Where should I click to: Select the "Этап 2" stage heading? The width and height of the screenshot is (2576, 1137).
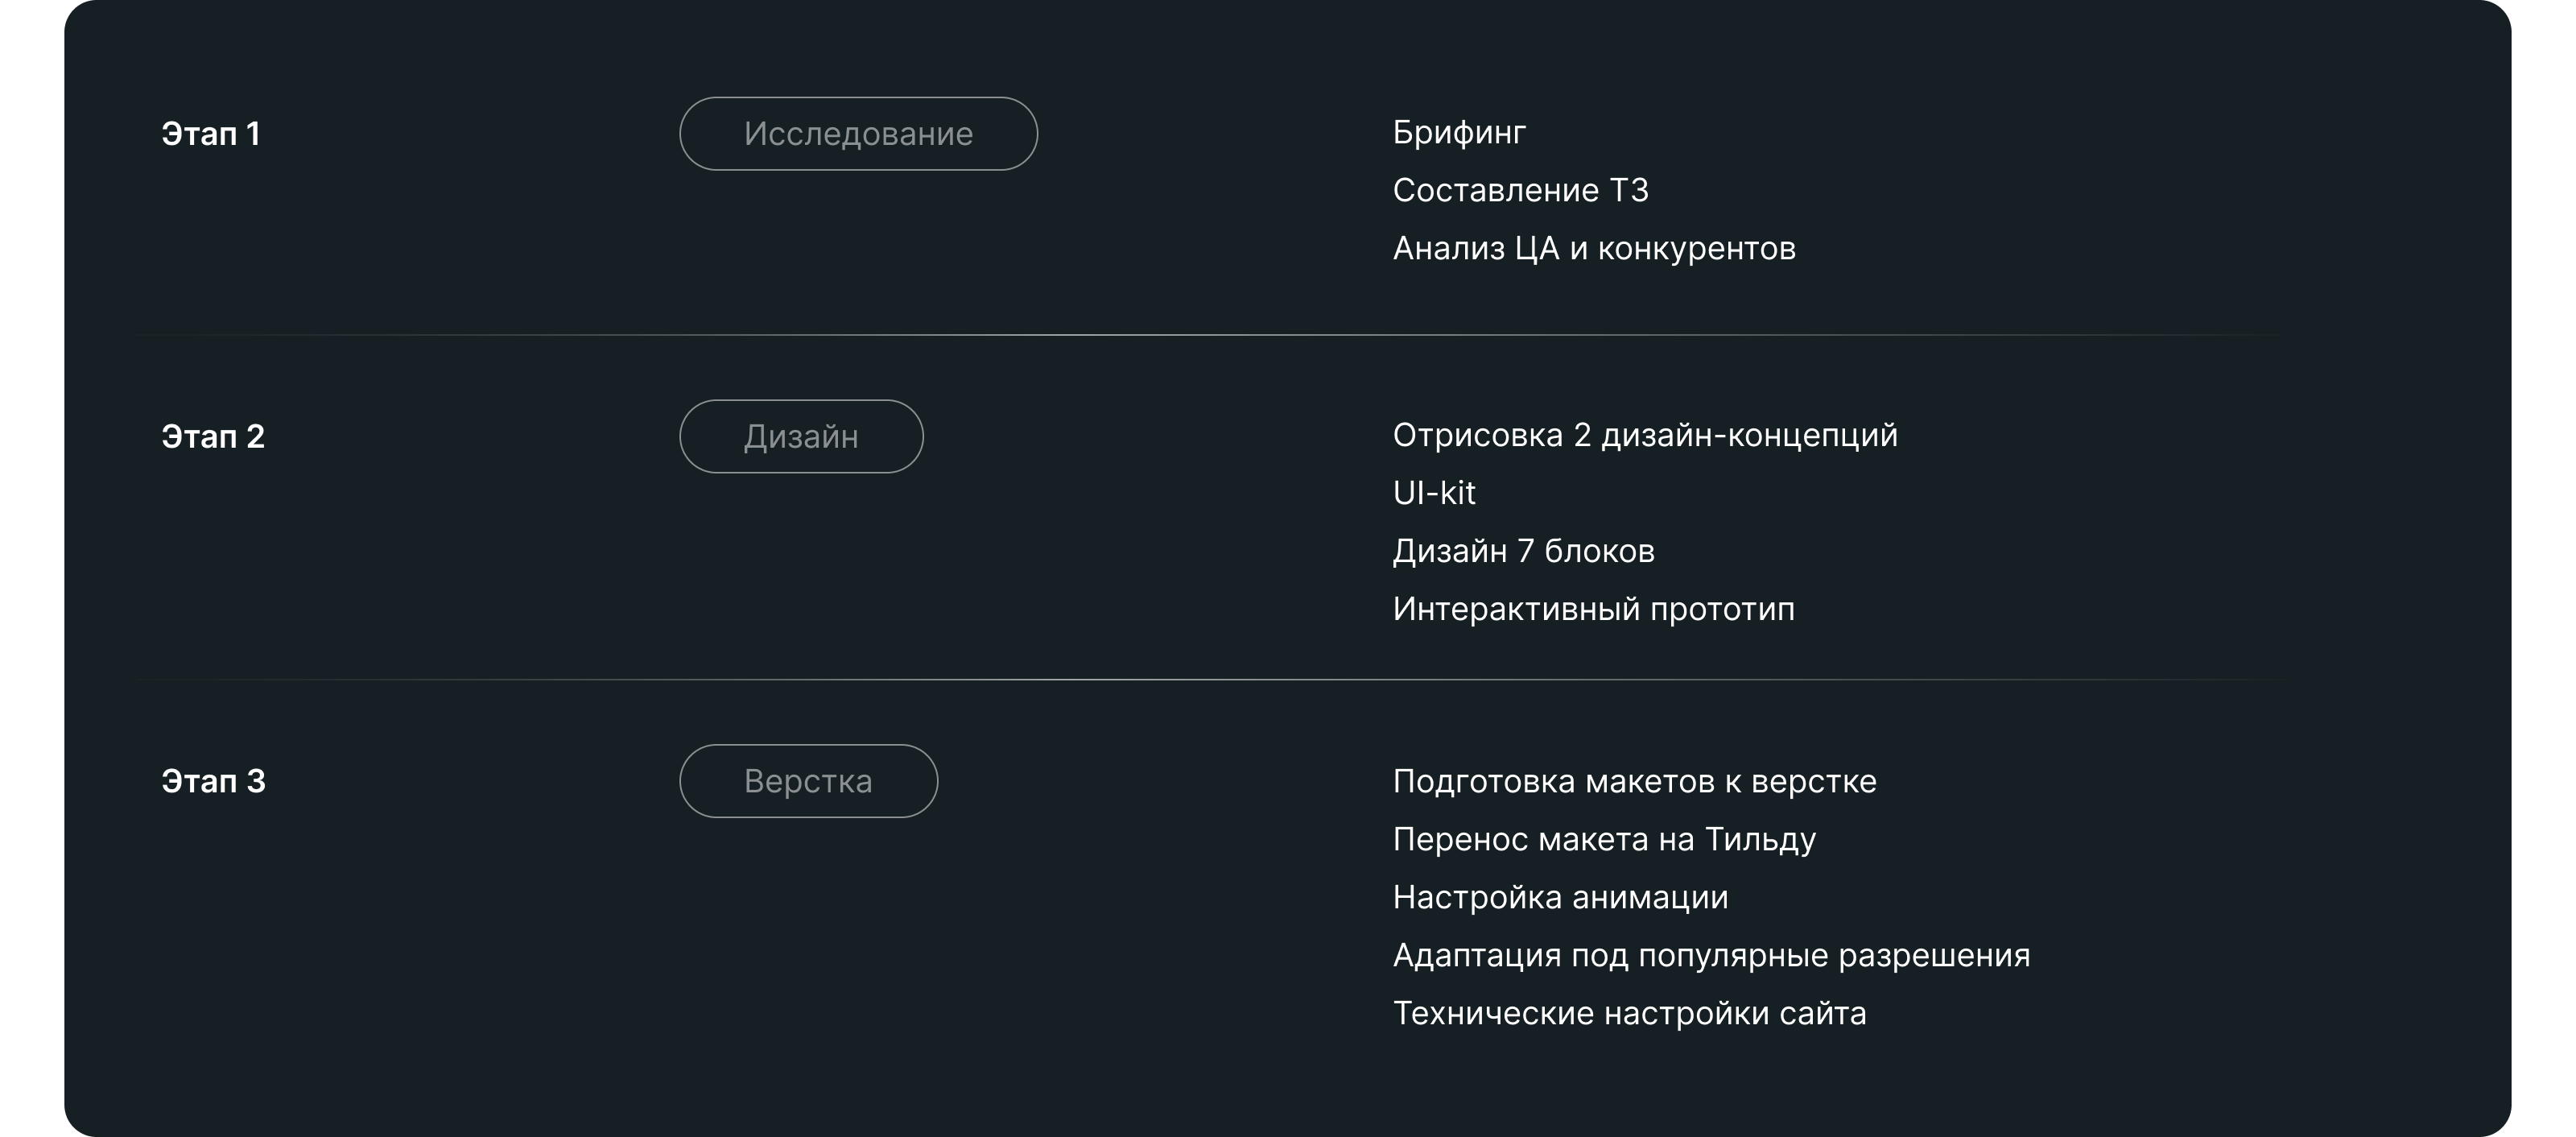(213, 437)
